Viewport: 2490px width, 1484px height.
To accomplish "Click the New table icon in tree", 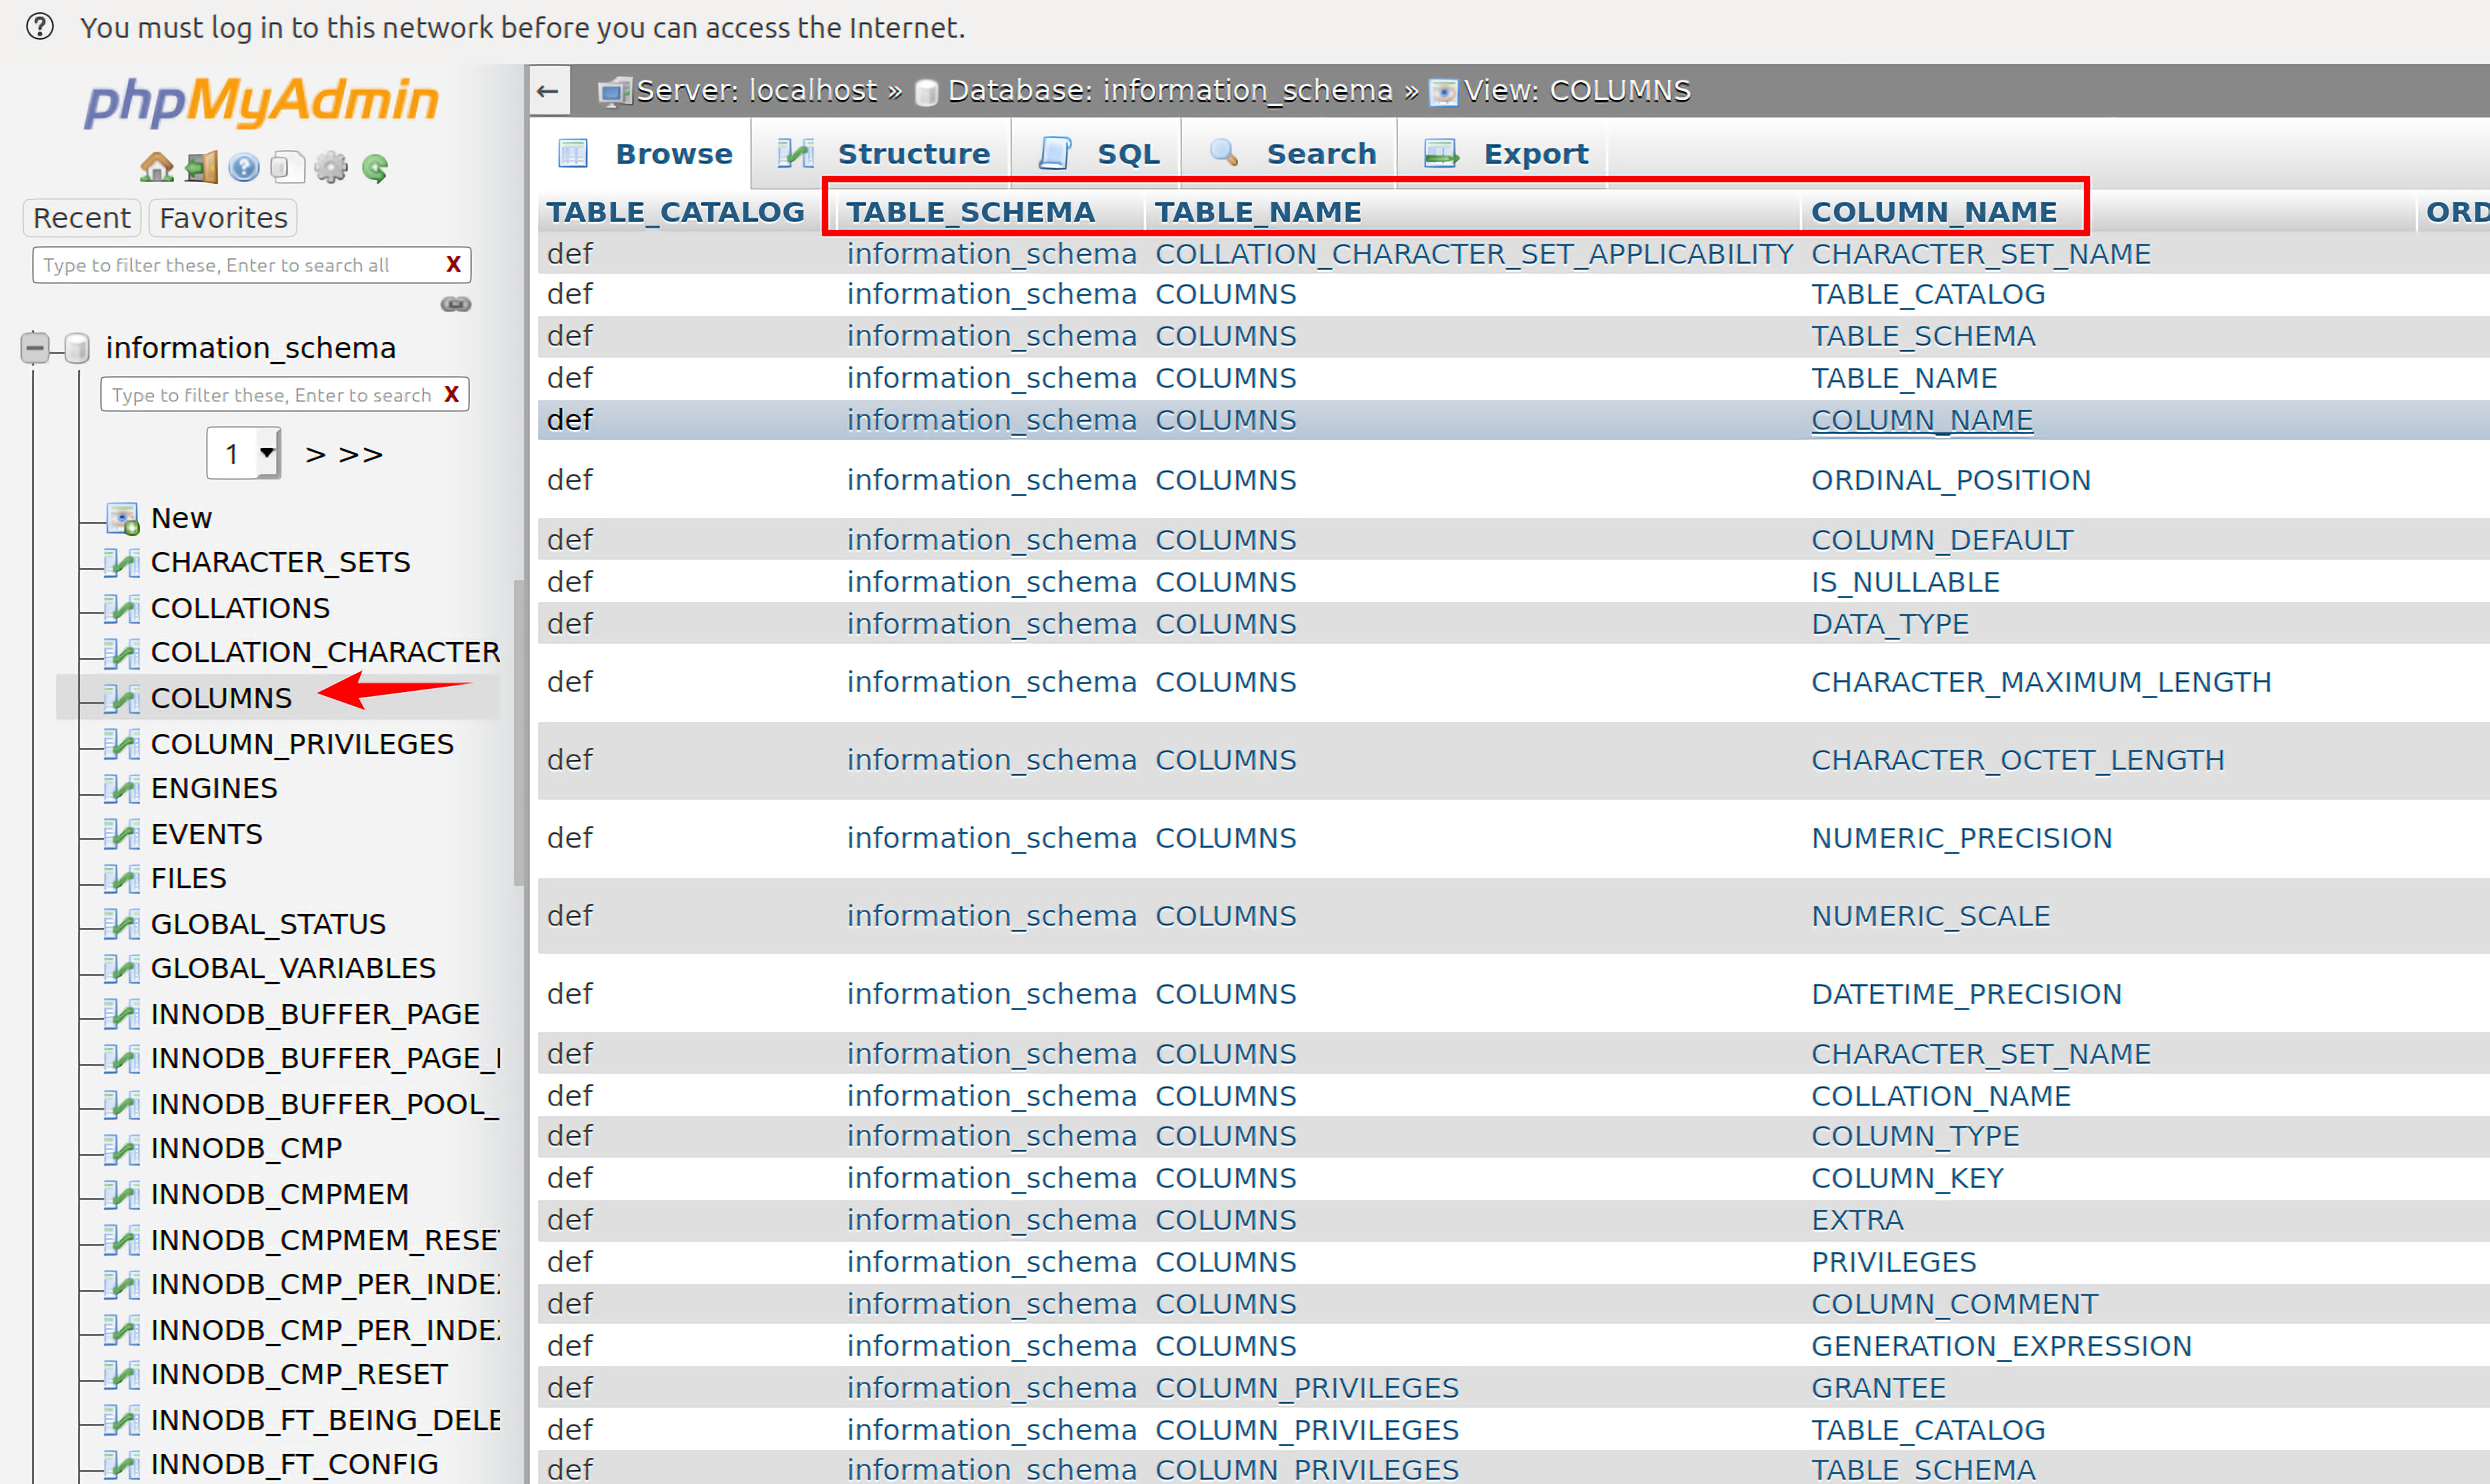I will [x=123, y=518].
